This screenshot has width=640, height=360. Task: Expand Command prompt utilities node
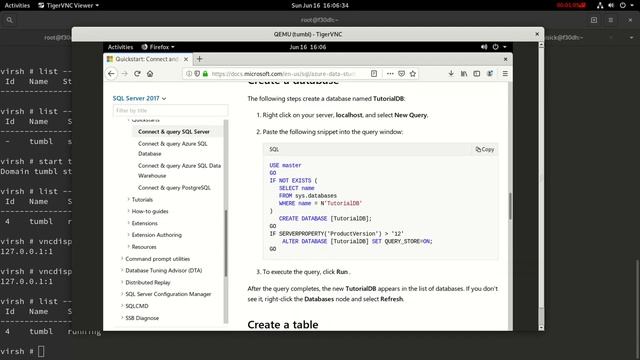[x=122, y=259]
